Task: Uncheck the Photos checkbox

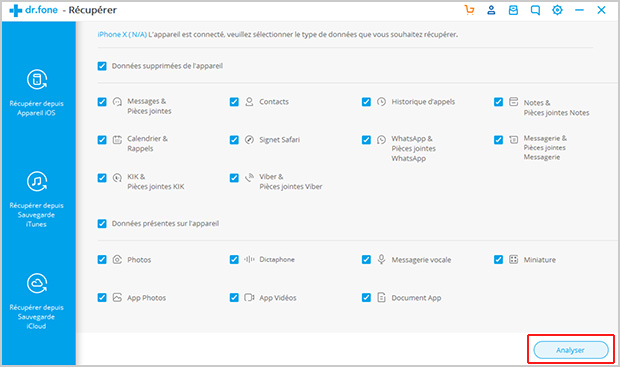Action: point(102,260)
